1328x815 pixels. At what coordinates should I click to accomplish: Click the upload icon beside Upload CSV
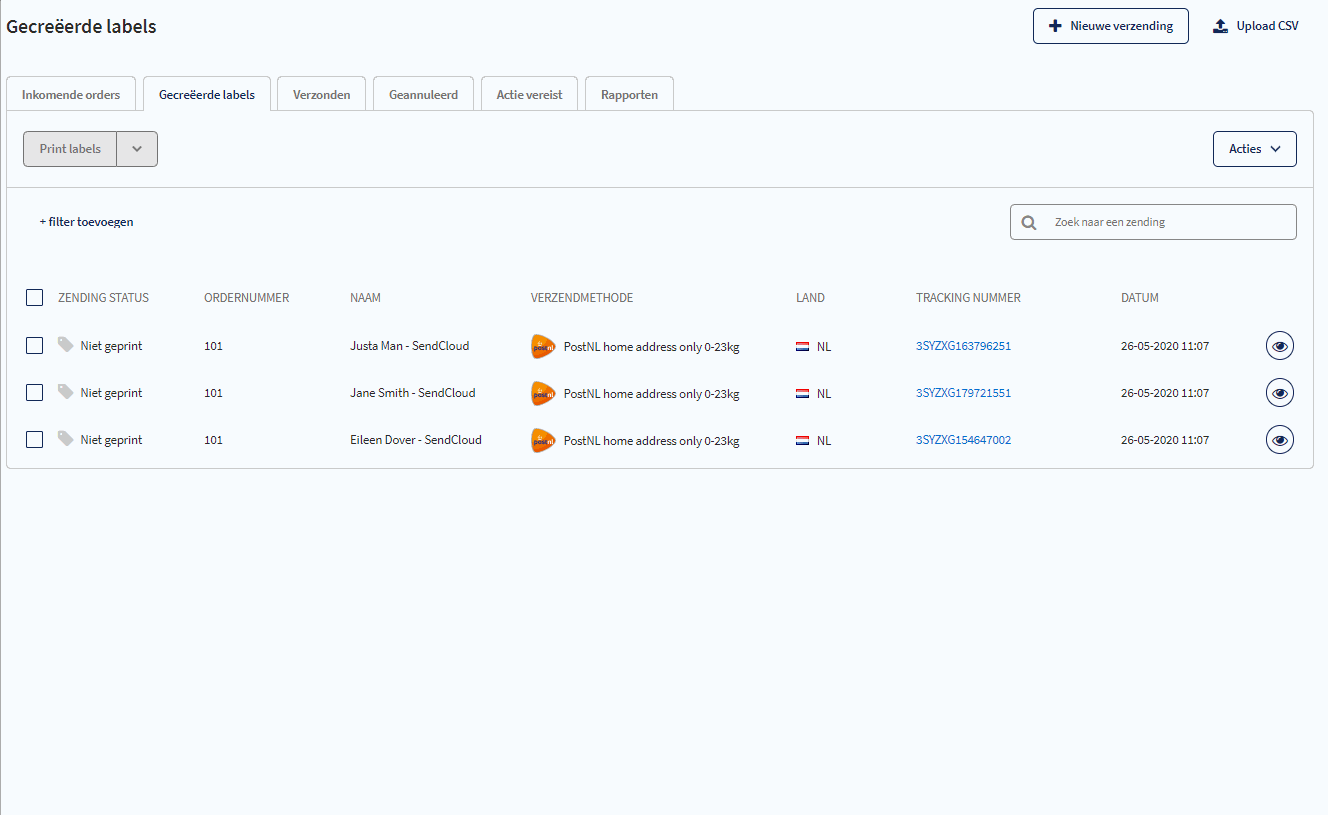(x=1220, y=26)
